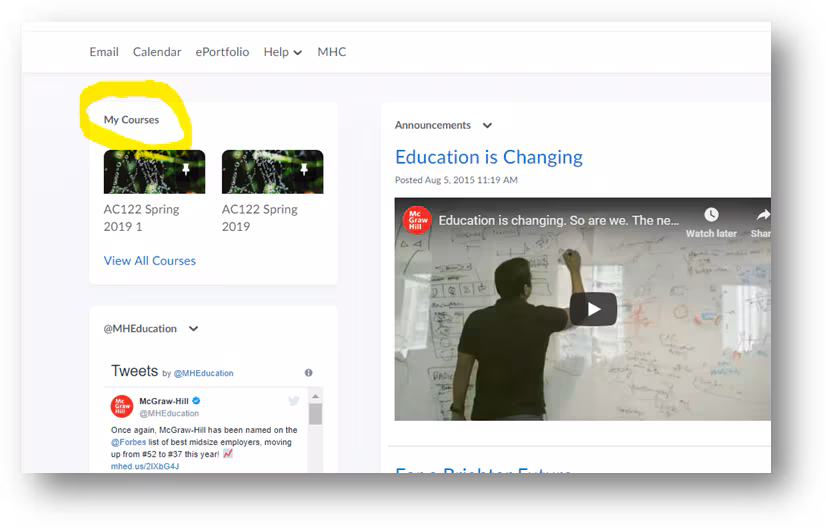The width and height of the screenshot is (826, 528).
Task: Click the Share arrow icon on the video
Action: point(762,215)
